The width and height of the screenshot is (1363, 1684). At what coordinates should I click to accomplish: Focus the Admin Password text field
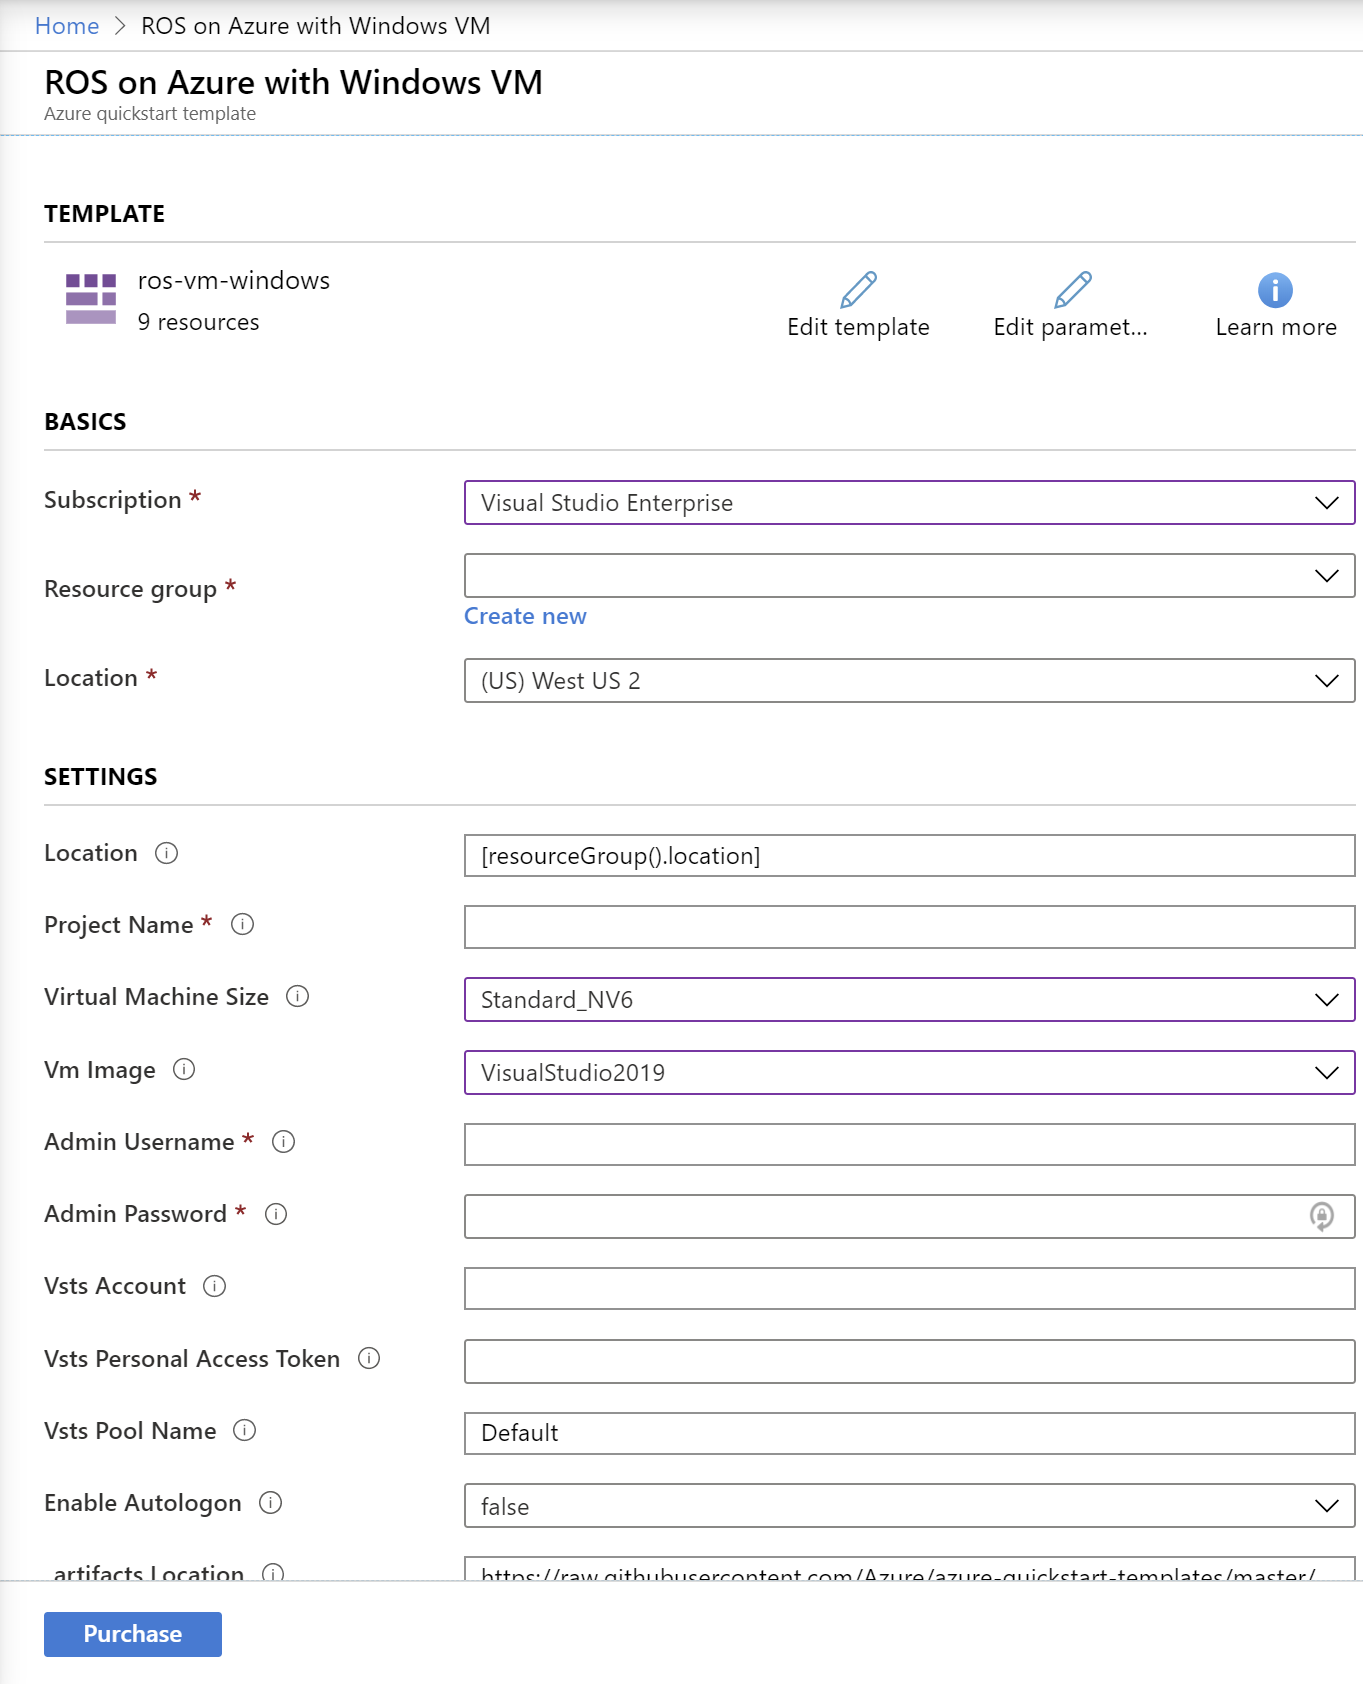pos(909,1217)
